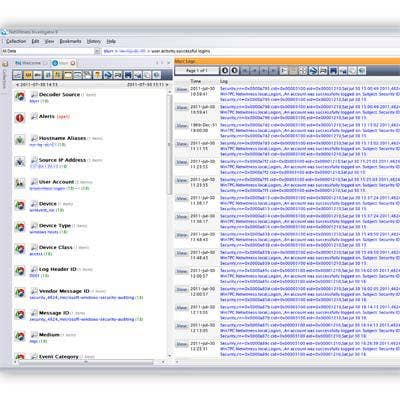Click the Source IP Address report icon
This screenshot has height=400, width=400.
pyautogui.click(x=20, y=162)
